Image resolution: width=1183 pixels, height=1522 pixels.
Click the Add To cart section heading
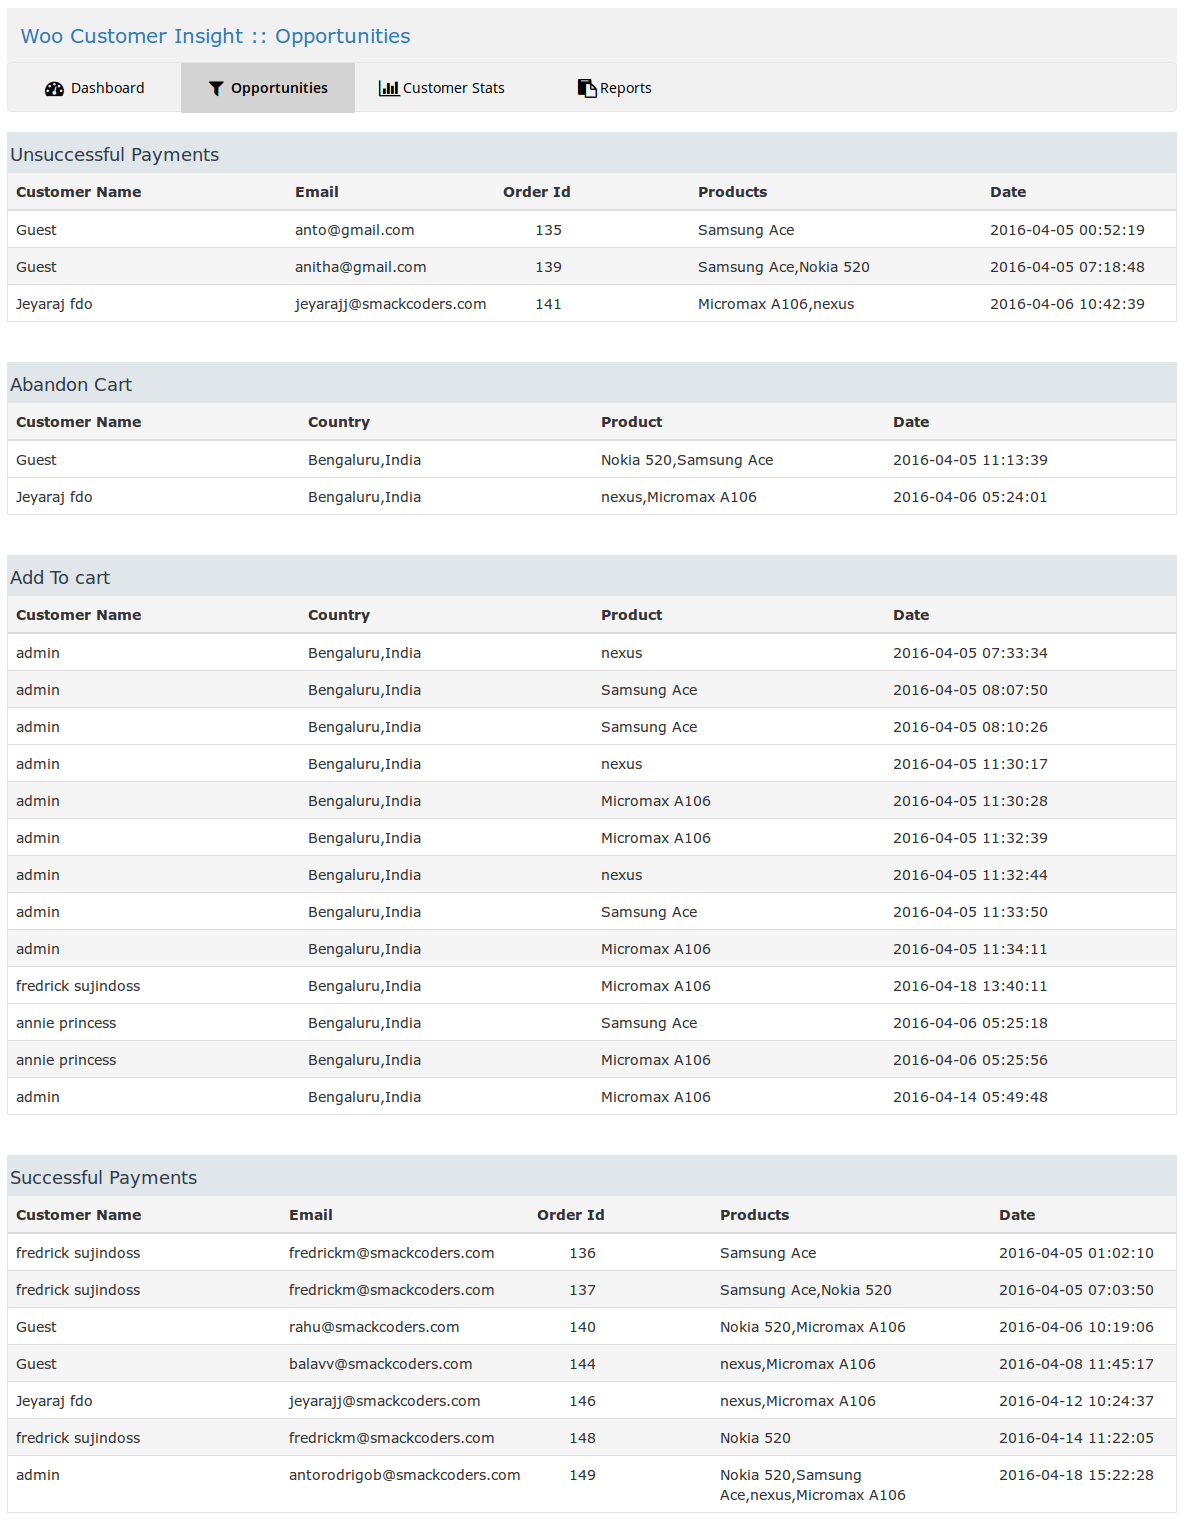(60, 578)
